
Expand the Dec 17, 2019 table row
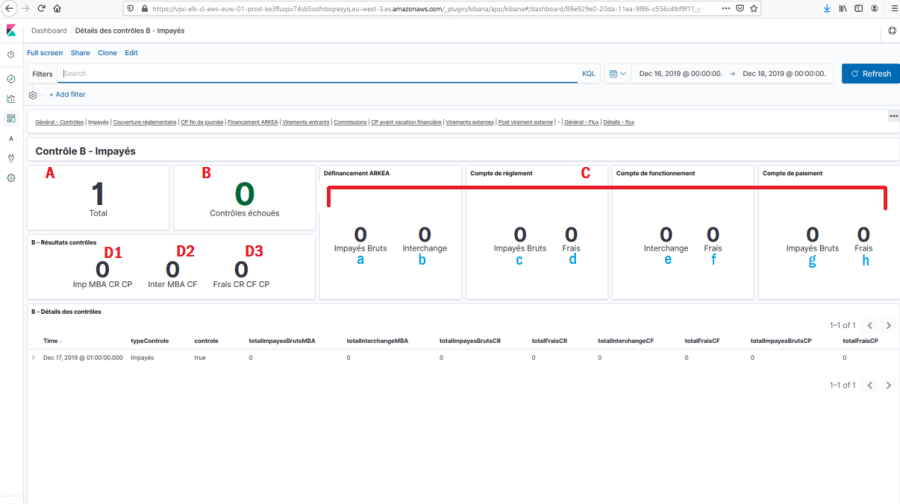tap(33, 357)
